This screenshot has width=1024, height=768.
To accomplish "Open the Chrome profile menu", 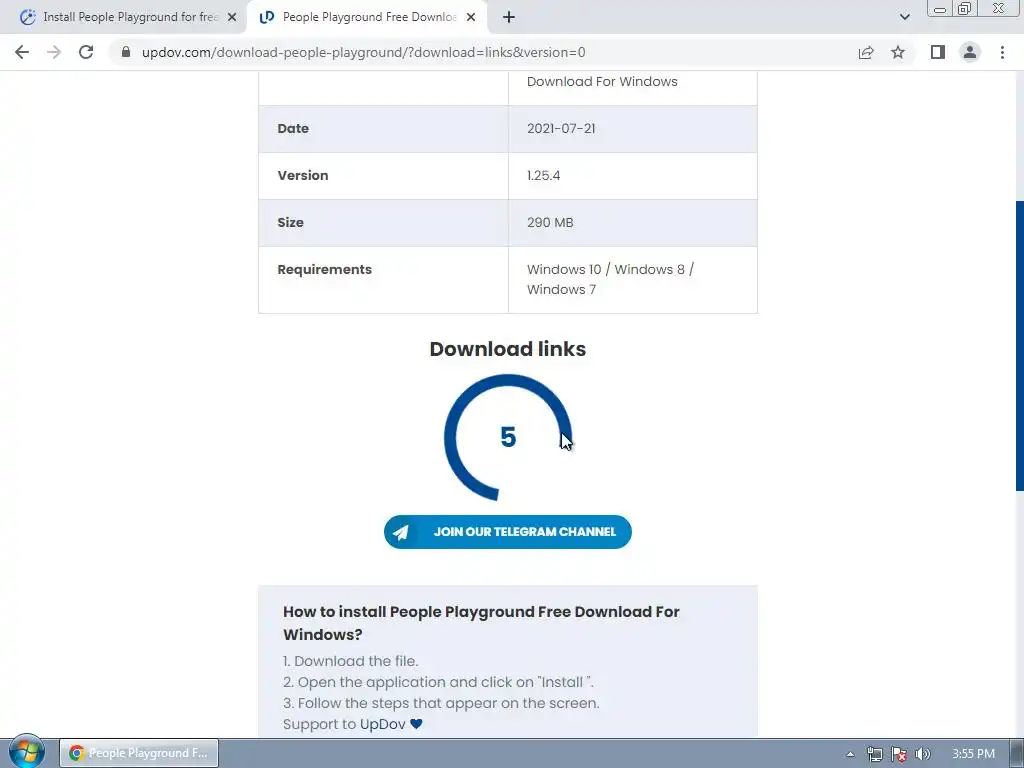I will pos(970,52).
